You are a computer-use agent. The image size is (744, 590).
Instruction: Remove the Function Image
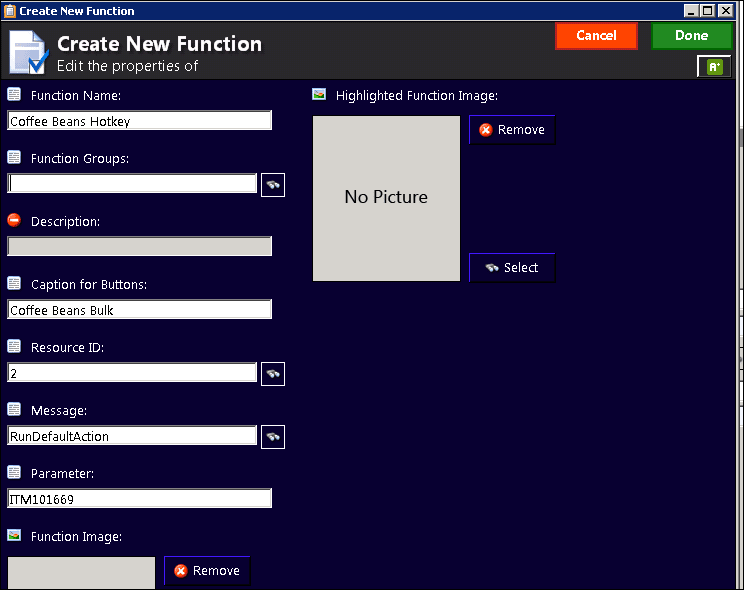coord(207,571)
